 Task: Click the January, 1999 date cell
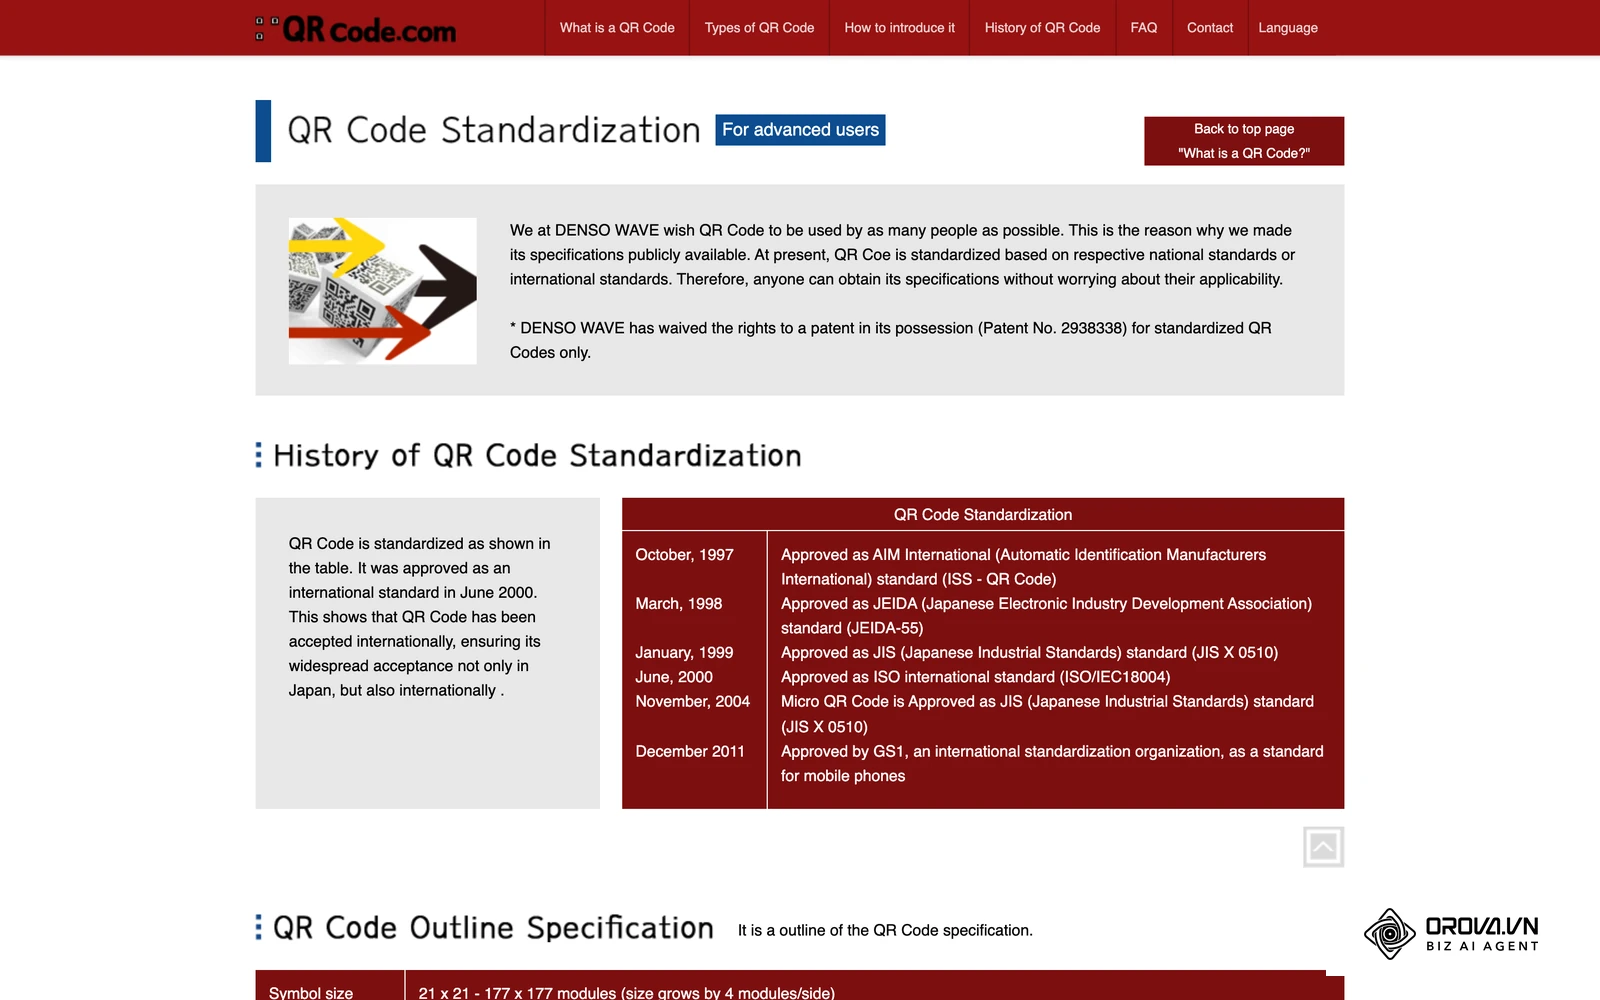click(684, 653)
